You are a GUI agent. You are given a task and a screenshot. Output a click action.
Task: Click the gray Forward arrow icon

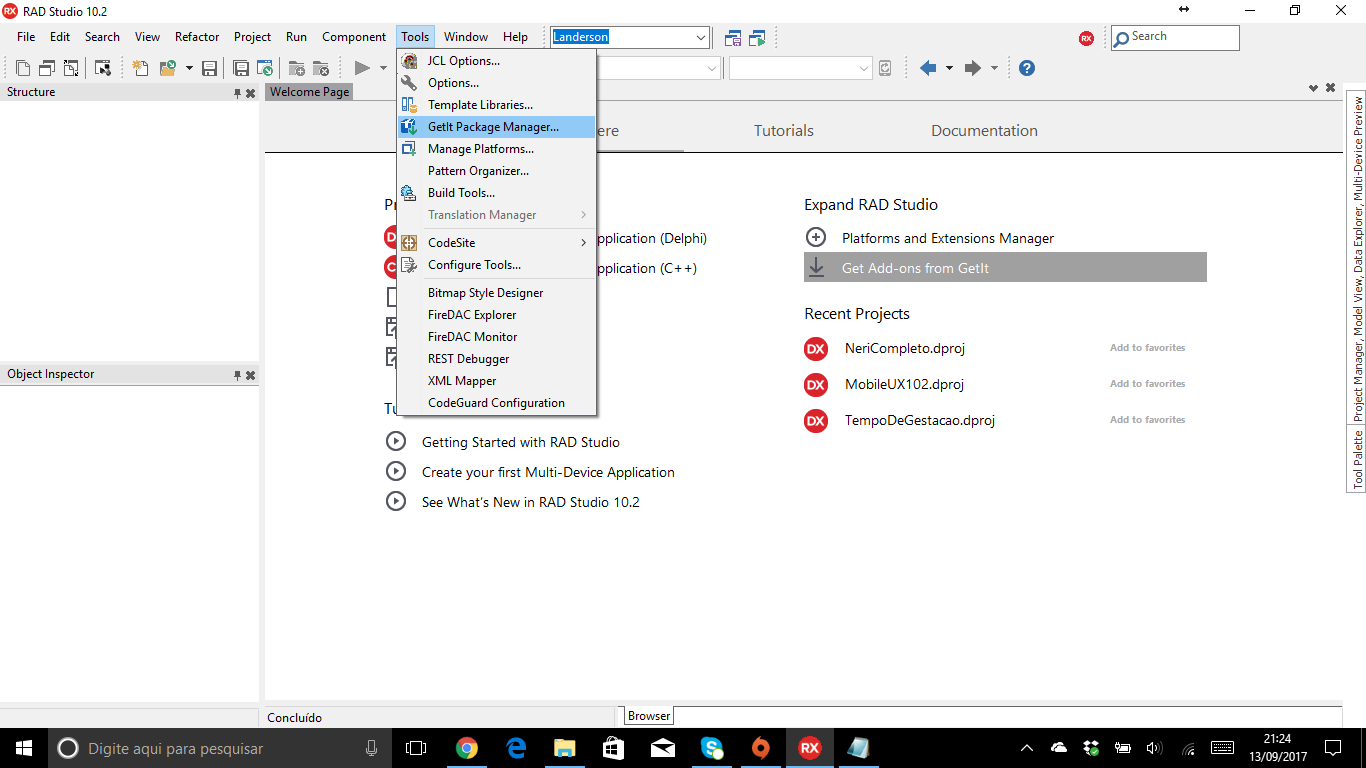click(972, 68)
